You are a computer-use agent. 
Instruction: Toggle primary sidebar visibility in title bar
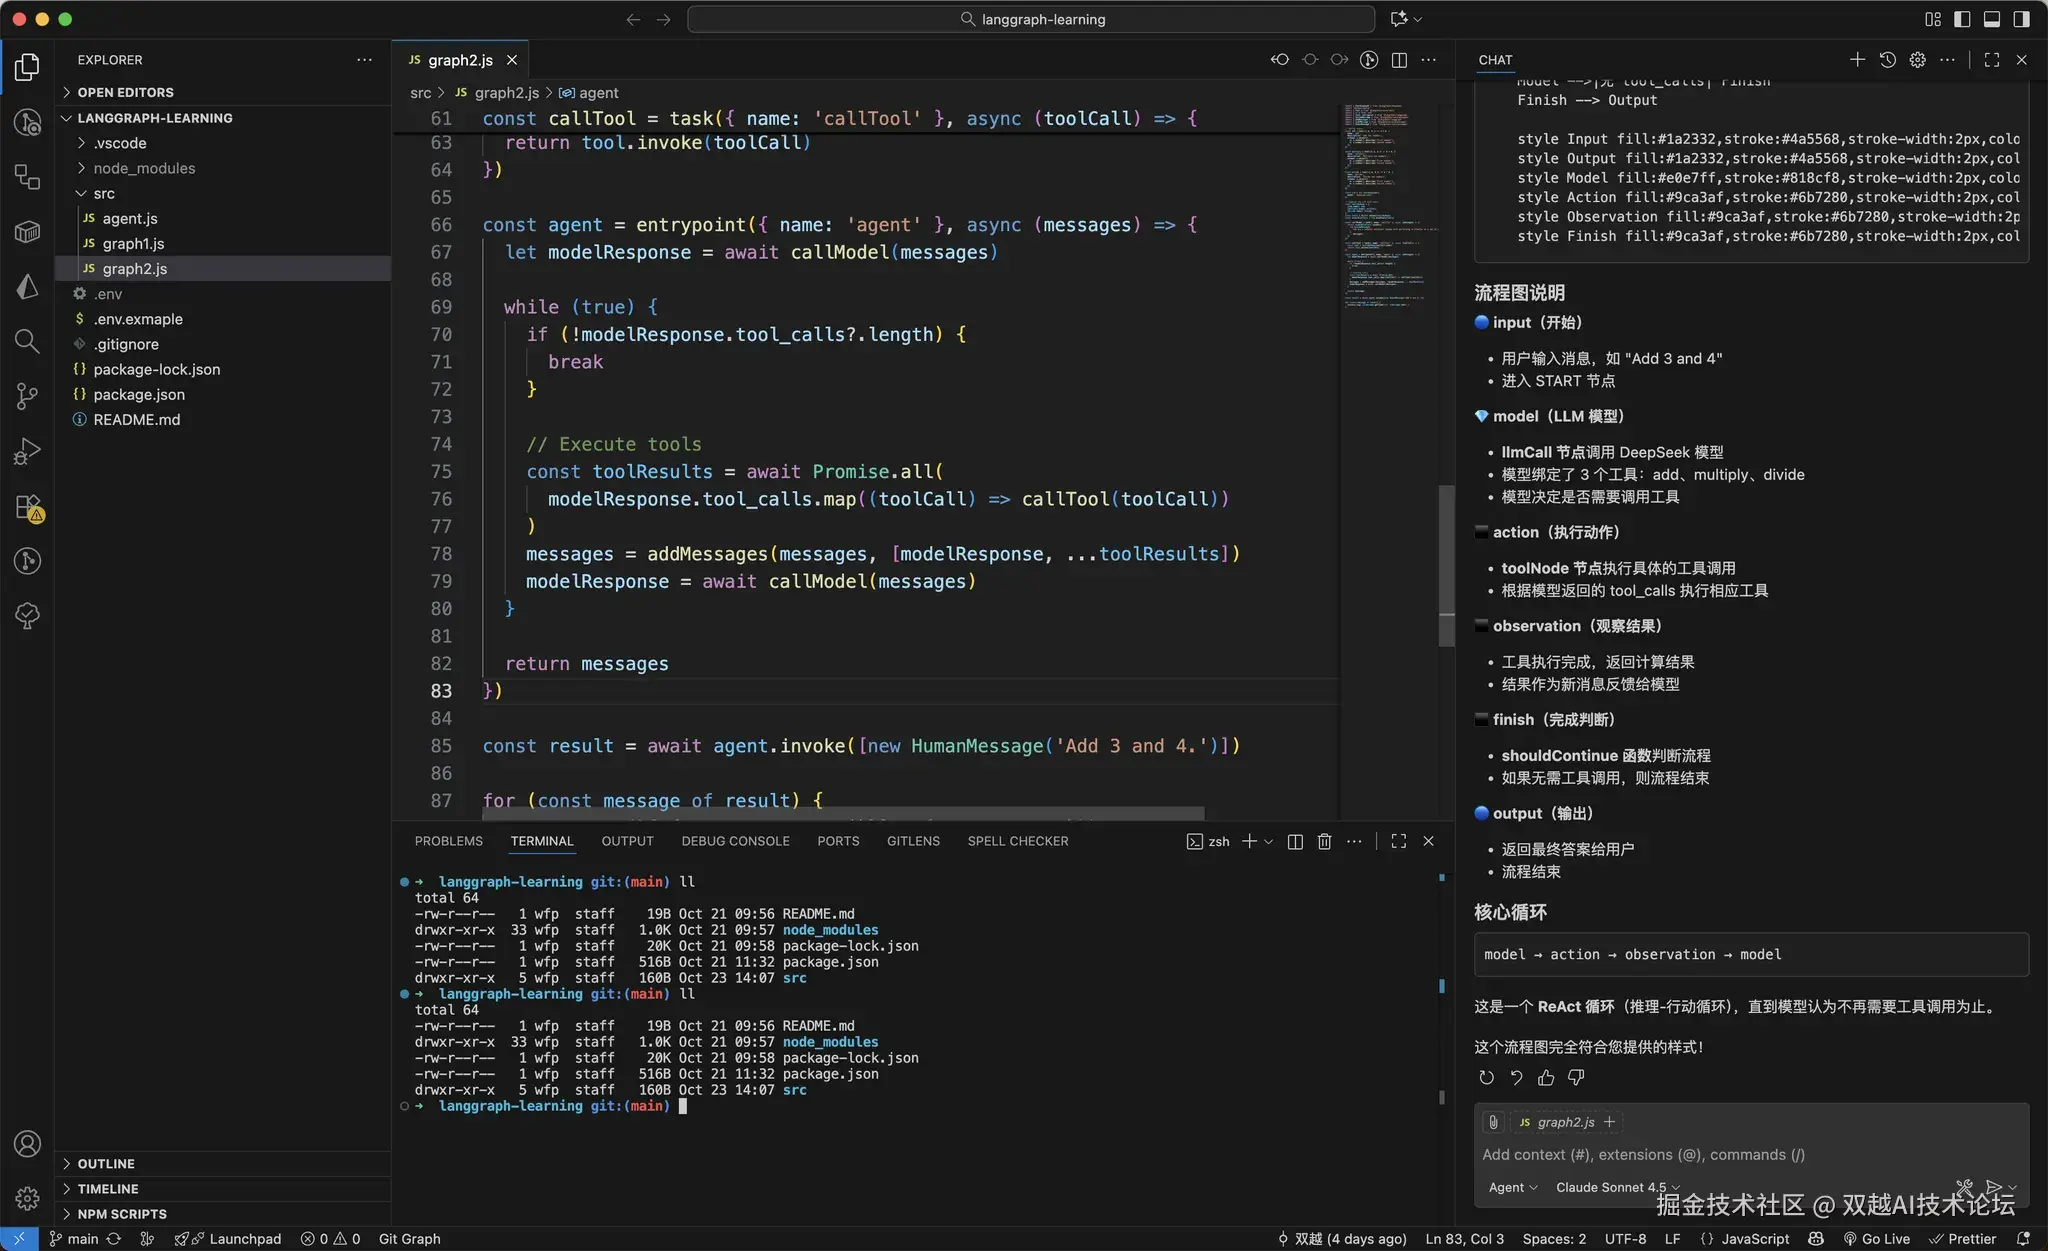[x=1962, y=19]
